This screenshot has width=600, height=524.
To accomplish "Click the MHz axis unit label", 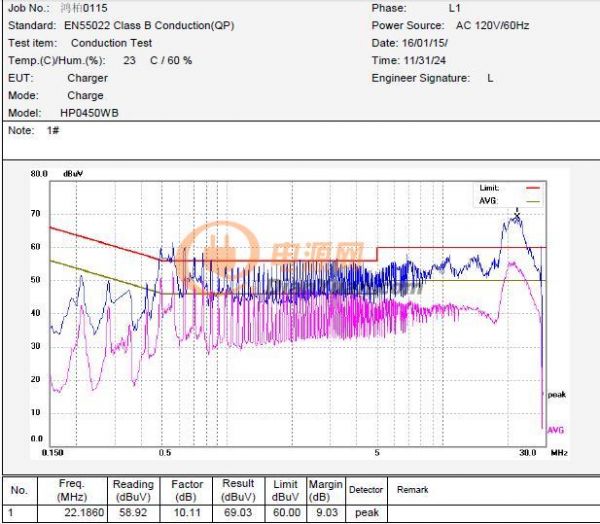I will click(559, 453).
